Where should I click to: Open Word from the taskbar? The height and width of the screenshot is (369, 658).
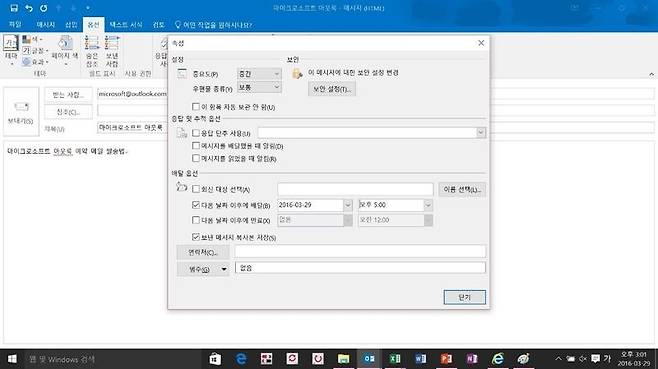click(420, 359)
